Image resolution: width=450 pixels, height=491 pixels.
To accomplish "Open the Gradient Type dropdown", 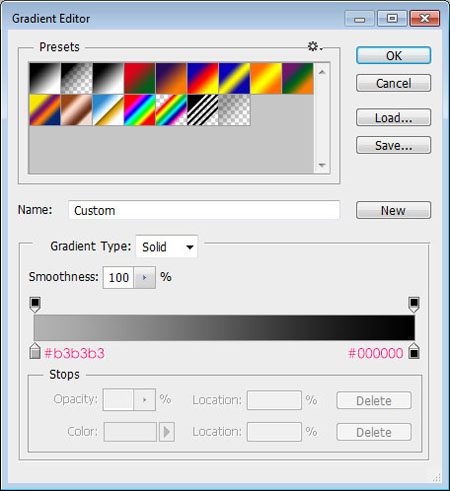I will click(x=167, y=247).
